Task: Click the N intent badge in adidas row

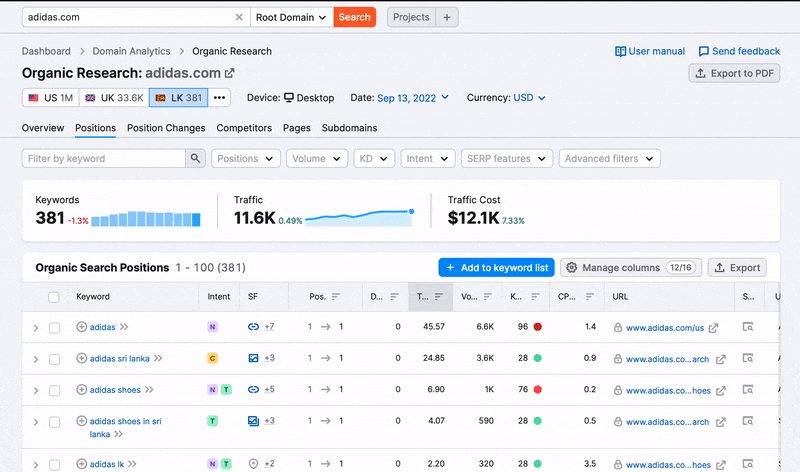Action: (x=212, y=327)
